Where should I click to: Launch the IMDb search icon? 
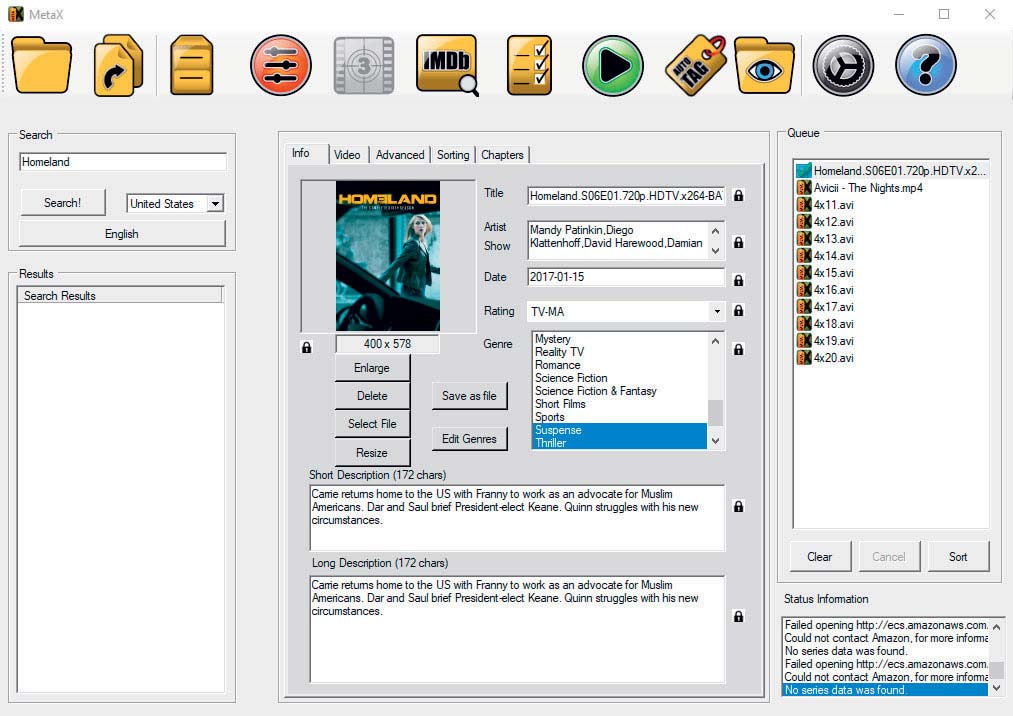(x=448, y=65)
